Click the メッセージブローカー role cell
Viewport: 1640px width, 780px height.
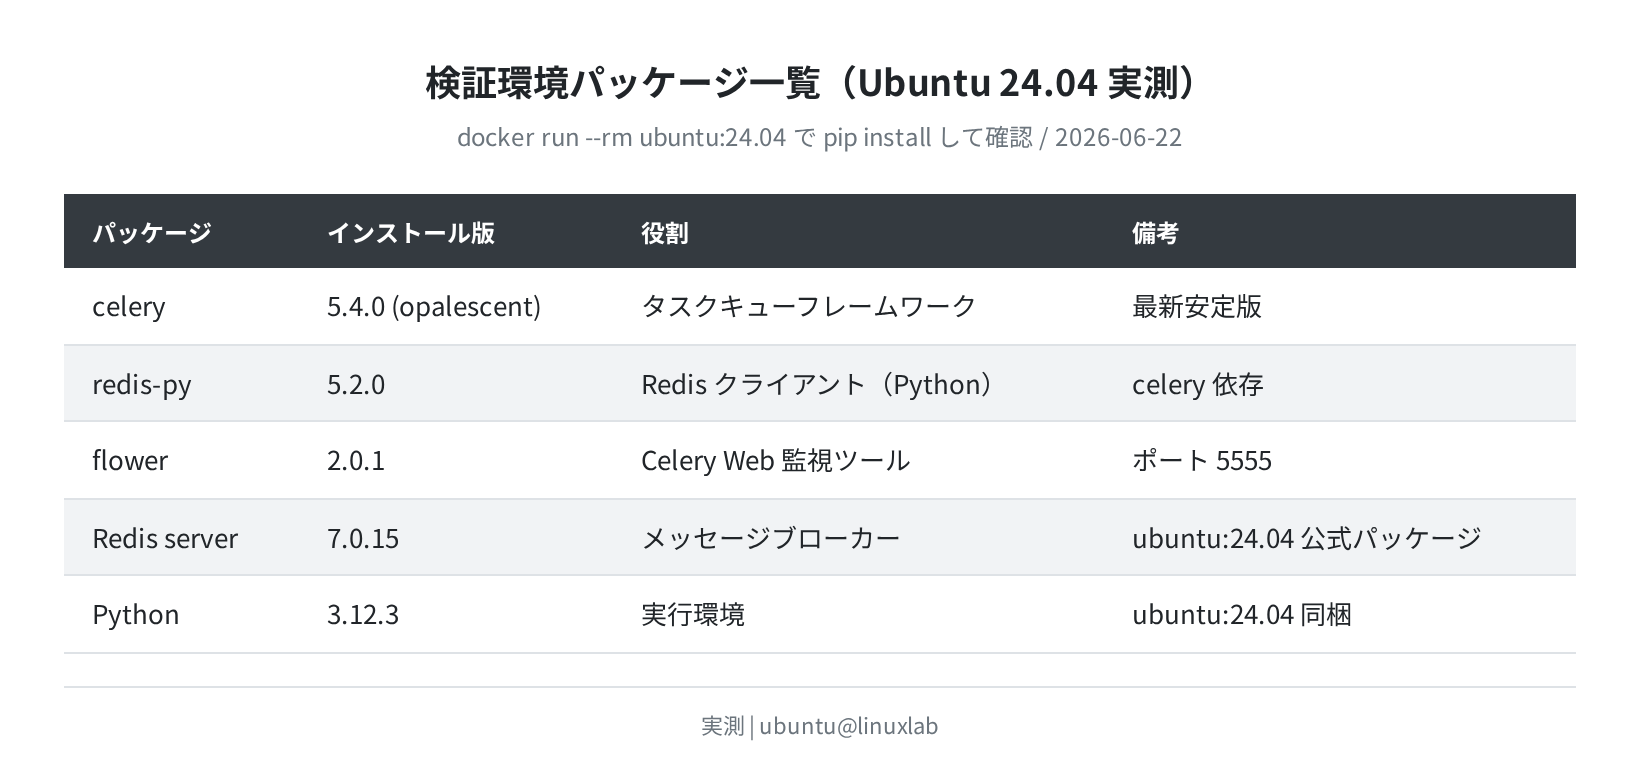[x=771, y=538]
